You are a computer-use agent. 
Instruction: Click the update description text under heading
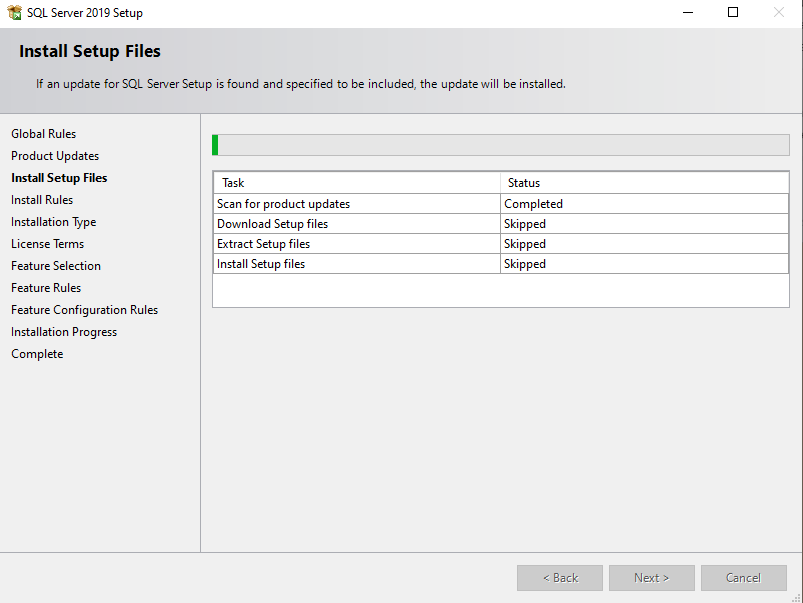tap(301, 84)
